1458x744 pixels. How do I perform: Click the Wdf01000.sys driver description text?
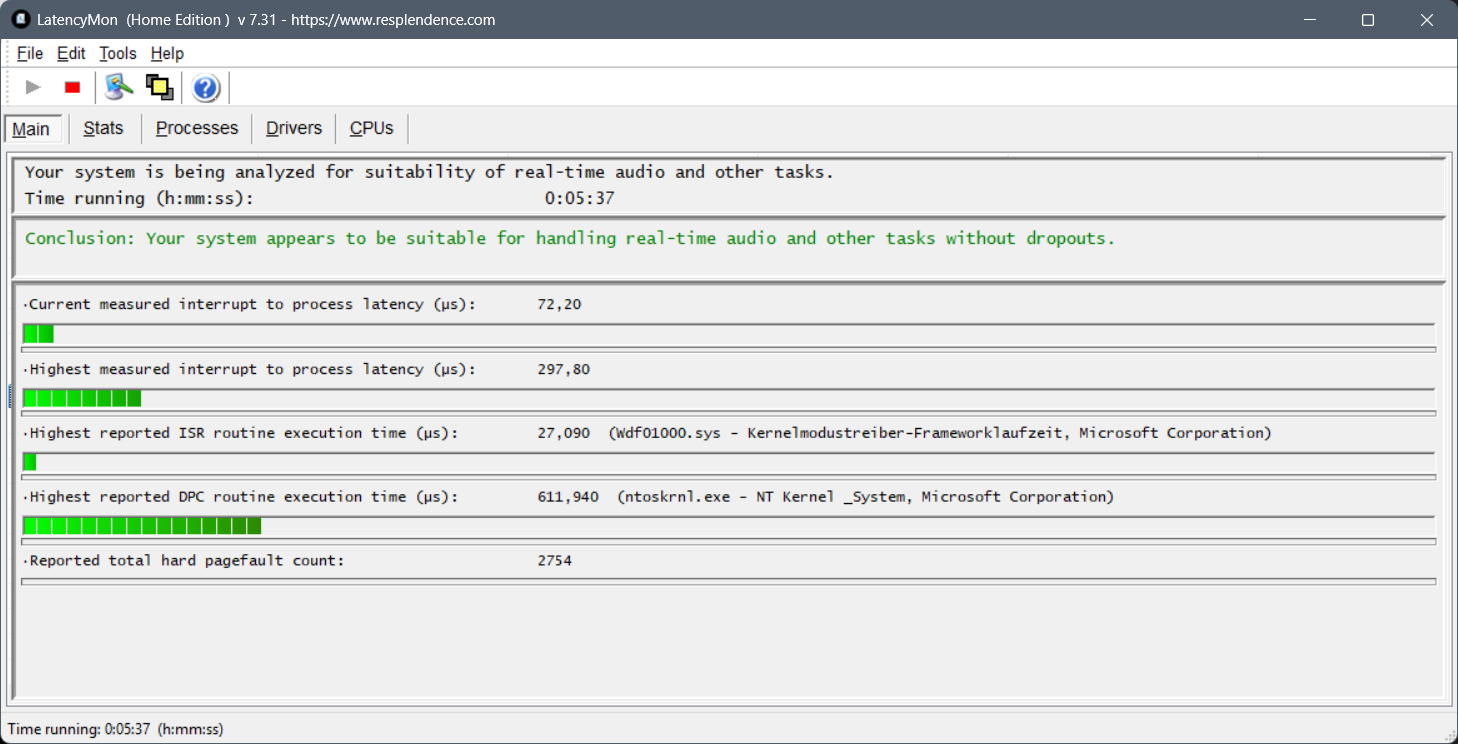pyautogui.click(x=939, y=433)
